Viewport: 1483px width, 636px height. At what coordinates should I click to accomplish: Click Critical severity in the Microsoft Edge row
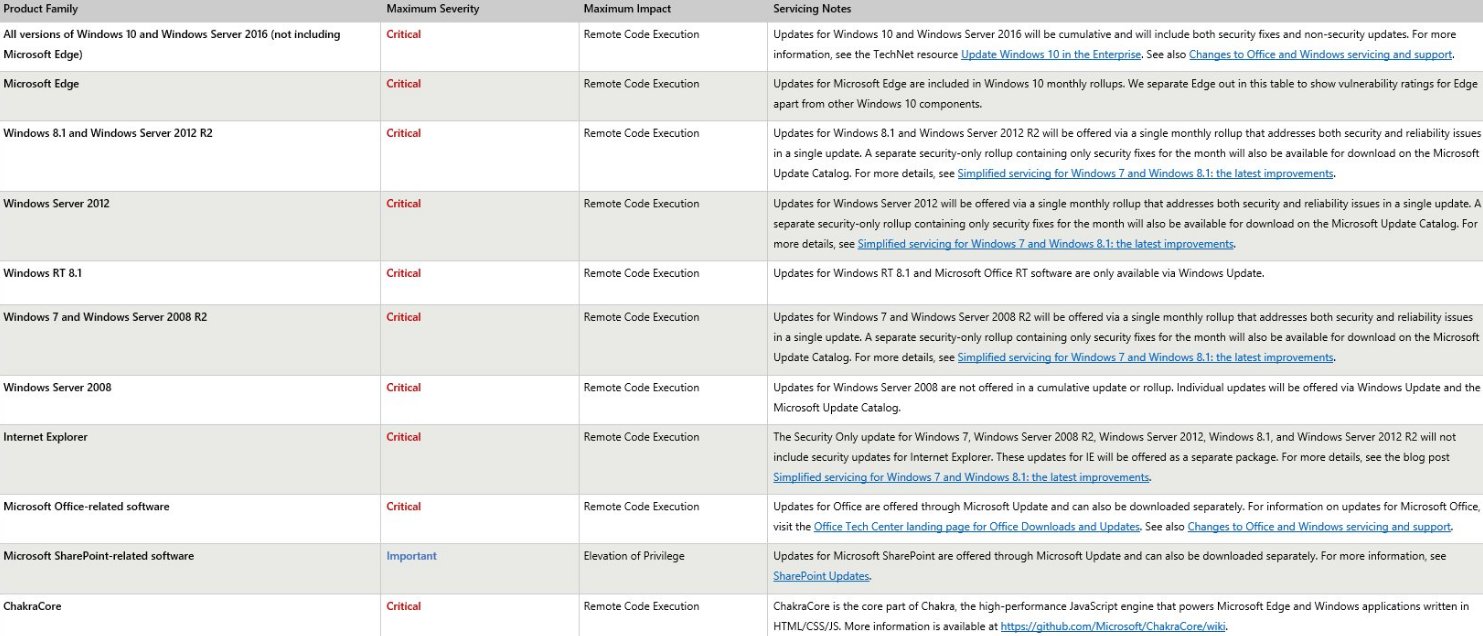coord(403,84)
